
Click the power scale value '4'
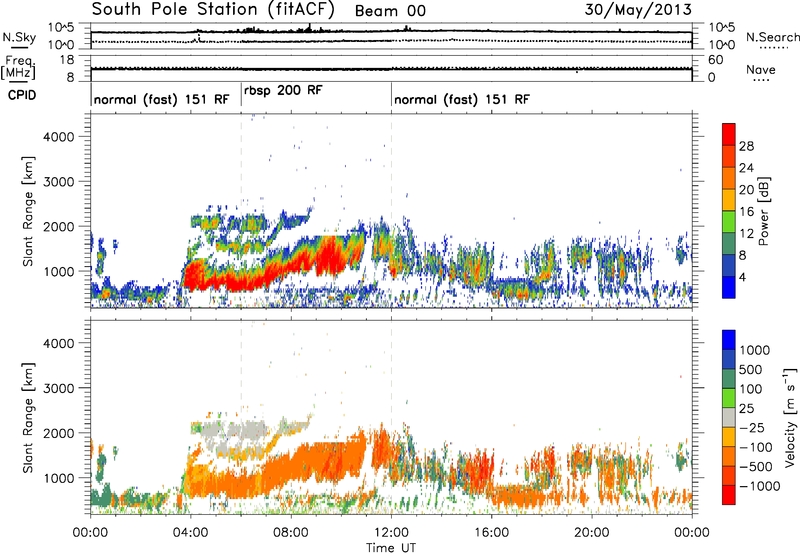pos(743,278)
